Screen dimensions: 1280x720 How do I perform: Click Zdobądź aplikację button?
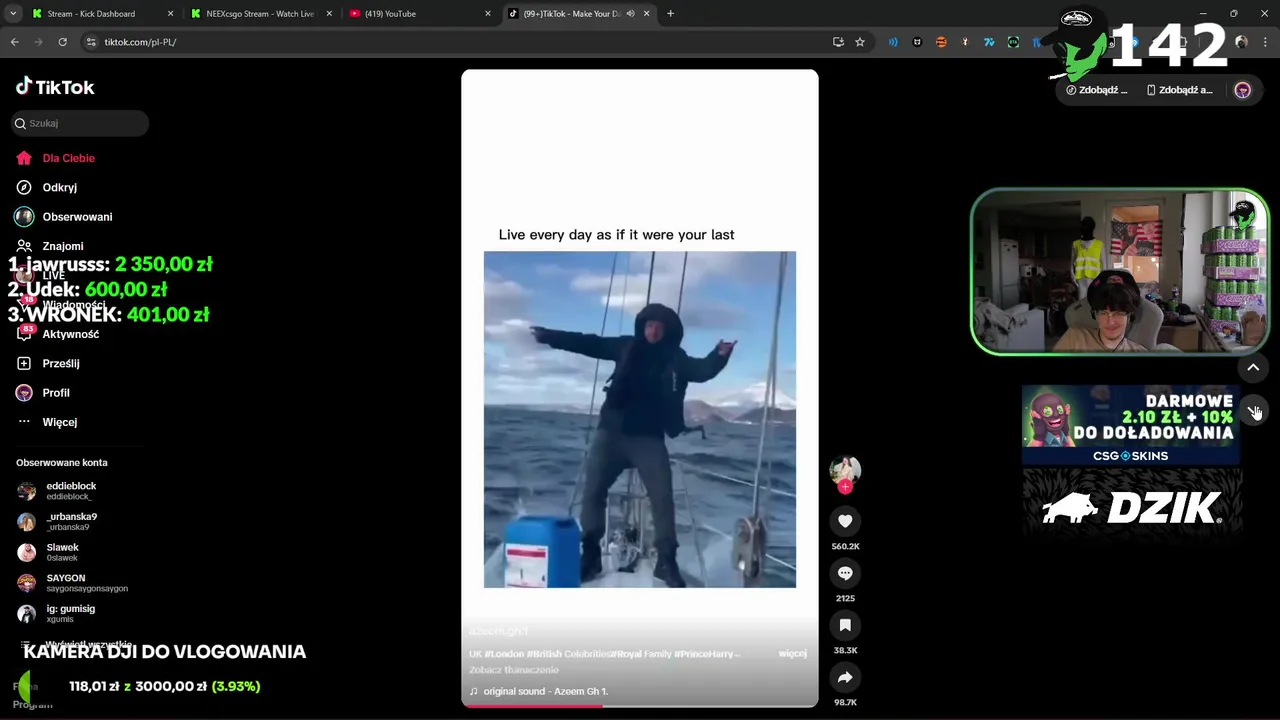point(1180,90)
